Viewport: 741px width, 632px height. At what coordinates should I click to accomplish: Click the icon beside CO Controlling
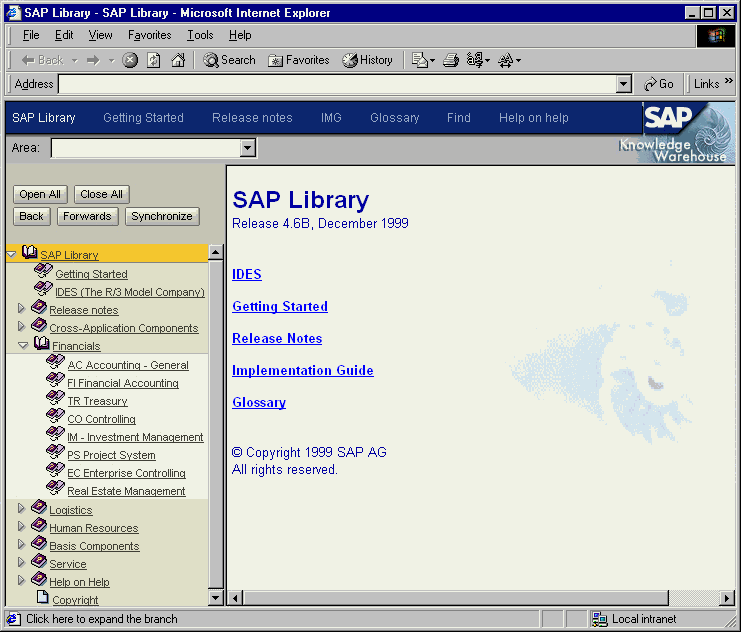(x=55, y=416)
